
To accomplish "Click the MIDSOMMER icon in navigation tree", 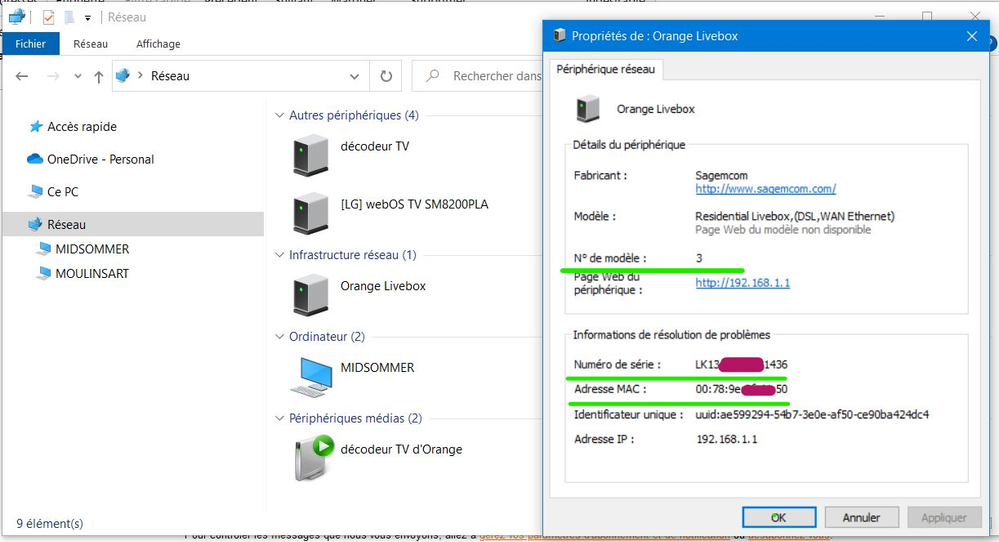I will point(44,249).
